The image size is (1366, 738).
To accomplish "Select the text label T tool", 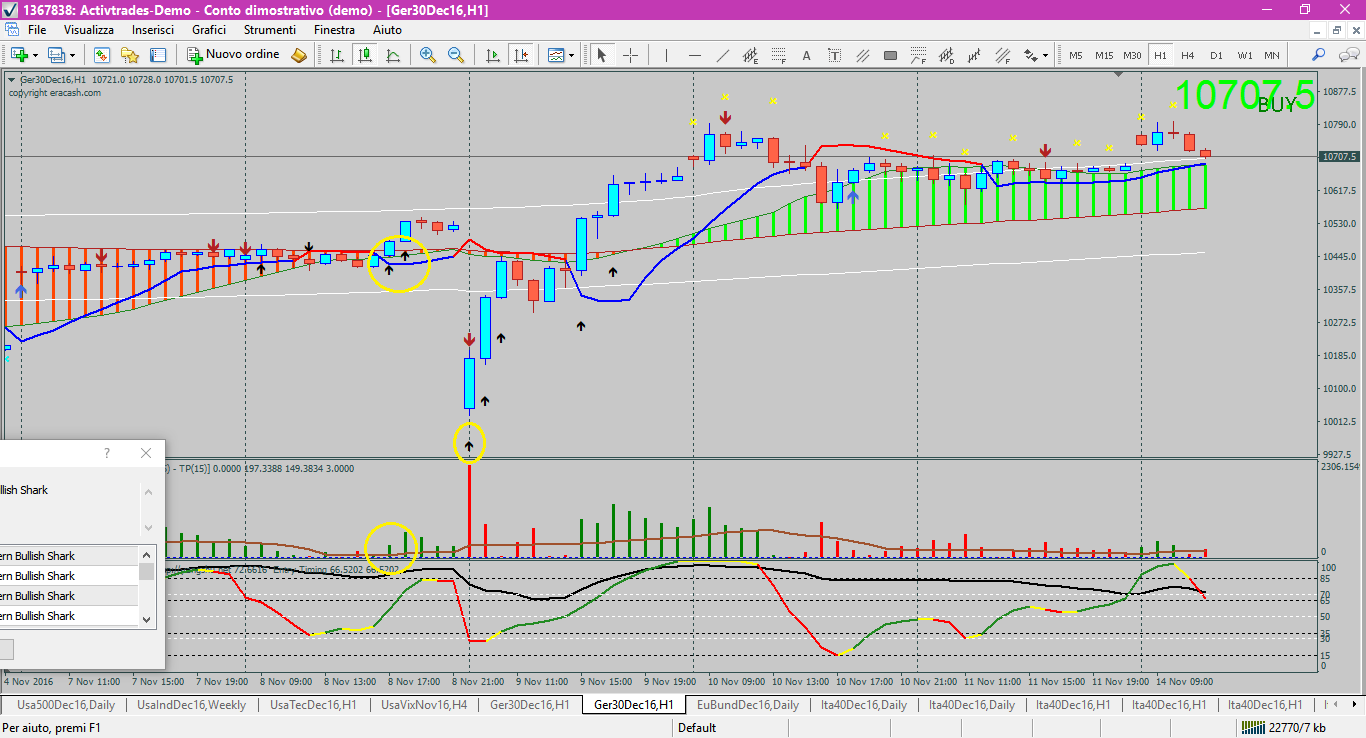I will tap(834, 55).
